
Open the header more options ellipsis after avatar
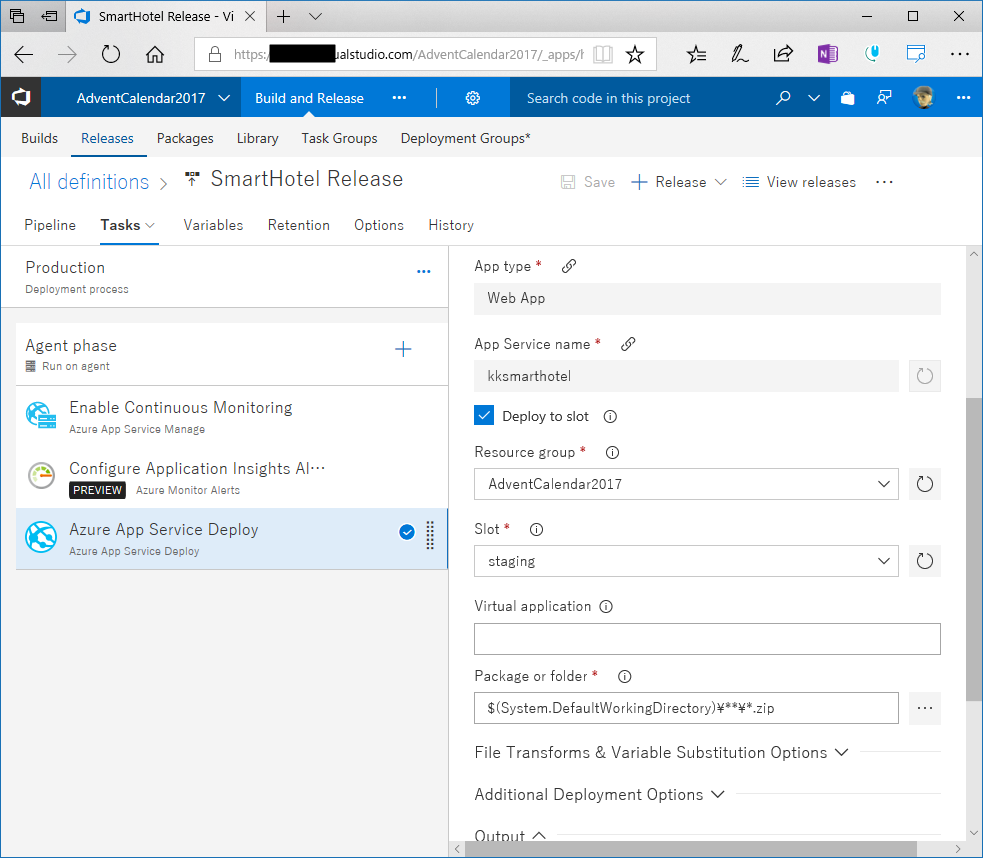tap(964, 98)
